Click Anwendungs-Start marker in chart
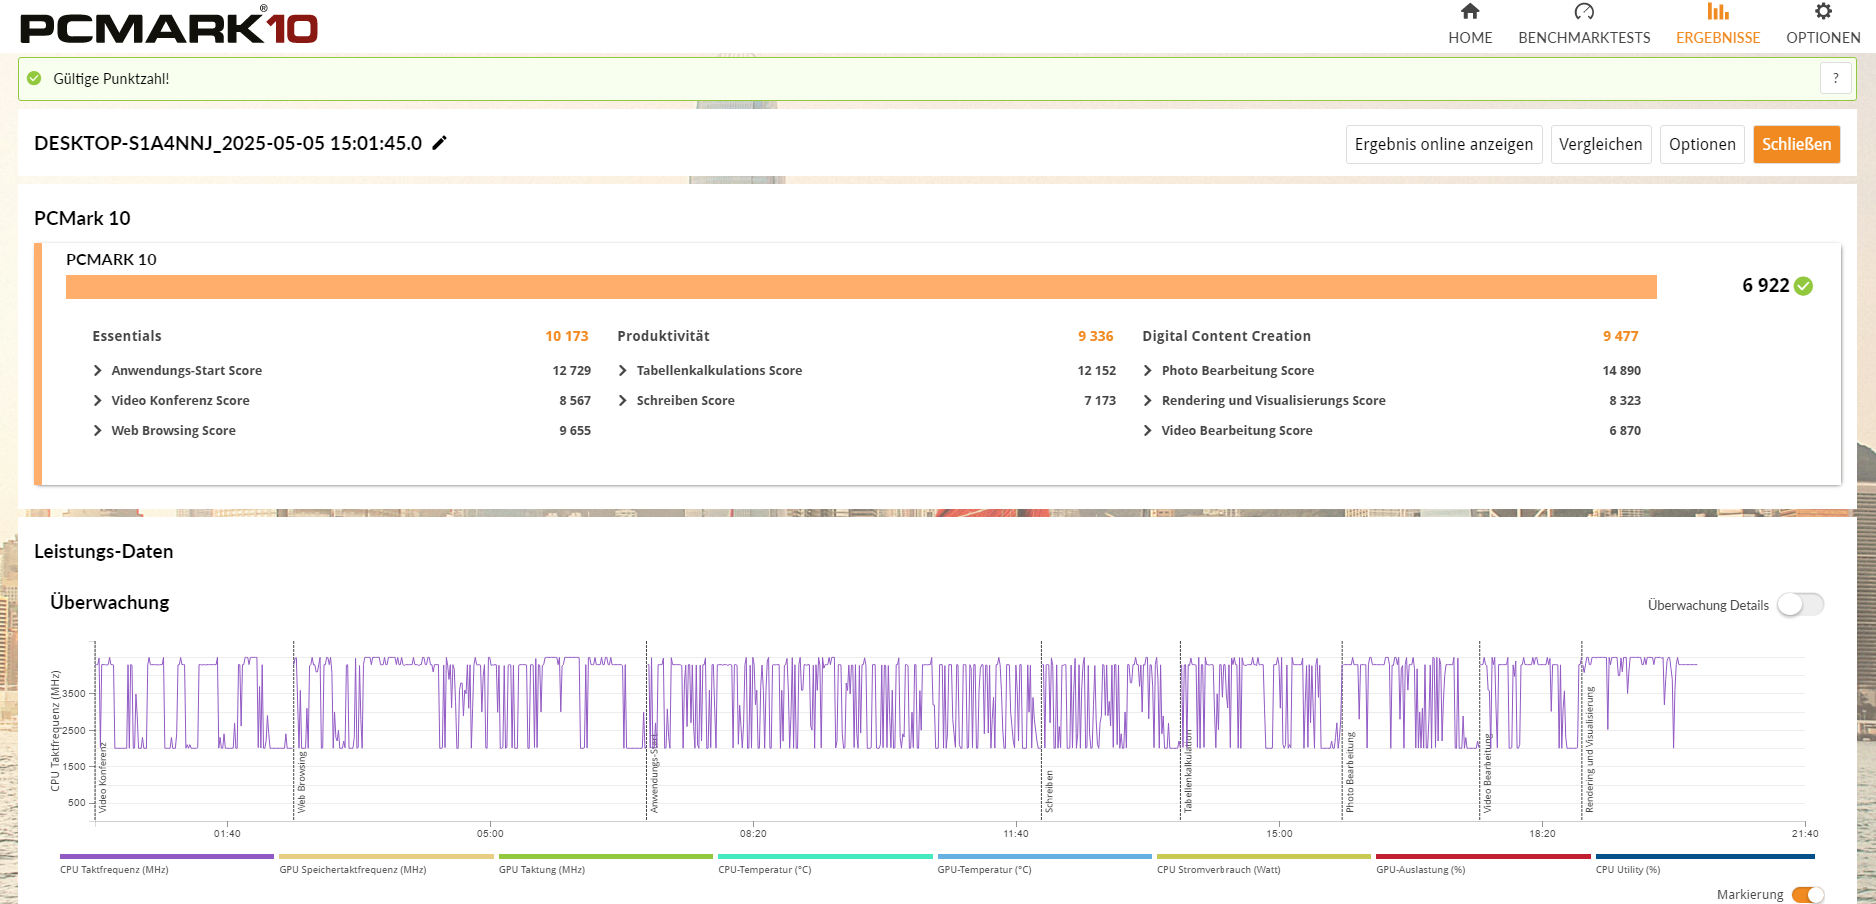This screenshot has width=1876, height=904. tap(654, 772)
